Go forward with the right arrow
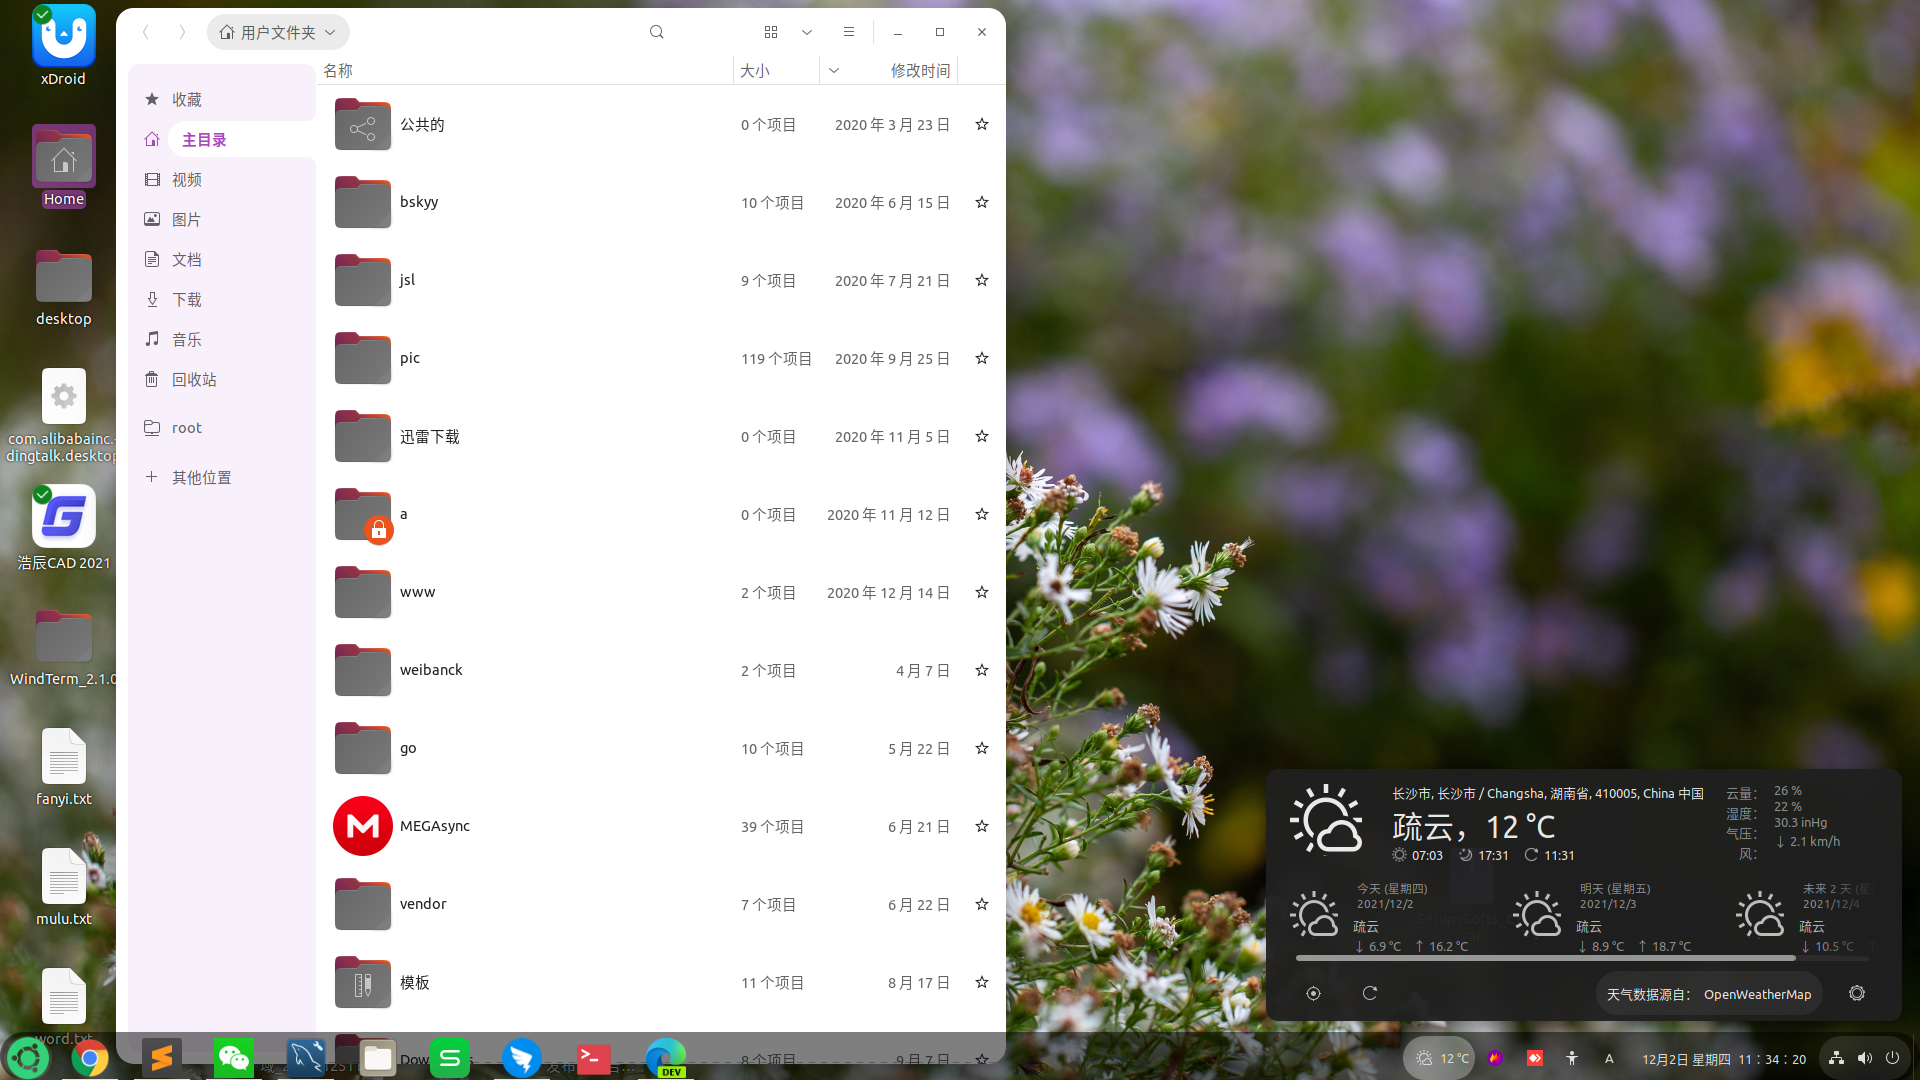The width and height of the screenshot is (1920, 1080). pyautogui.click(x=182, y=32)
